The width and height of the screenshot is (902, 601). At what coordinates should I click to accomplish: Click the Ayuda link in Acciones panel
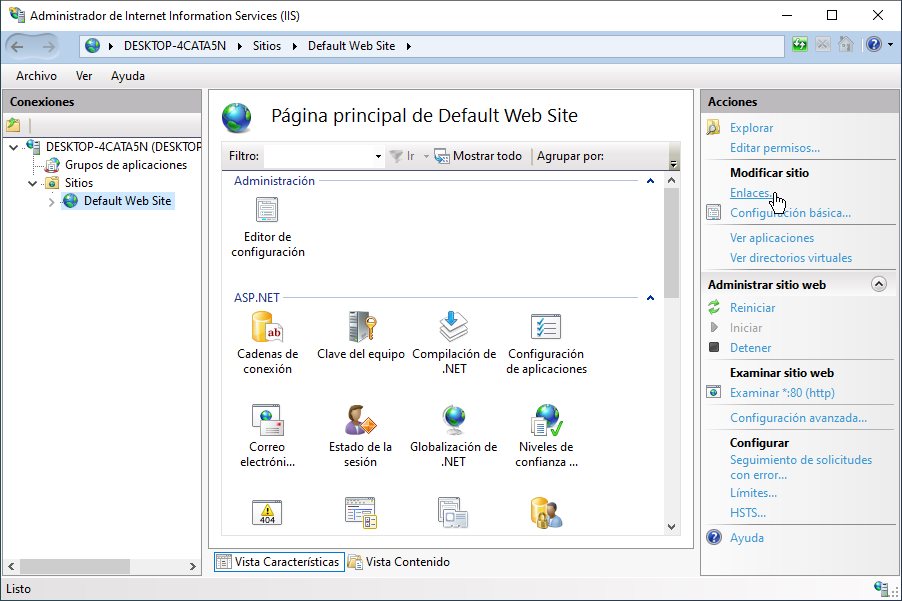pos(747,538)
